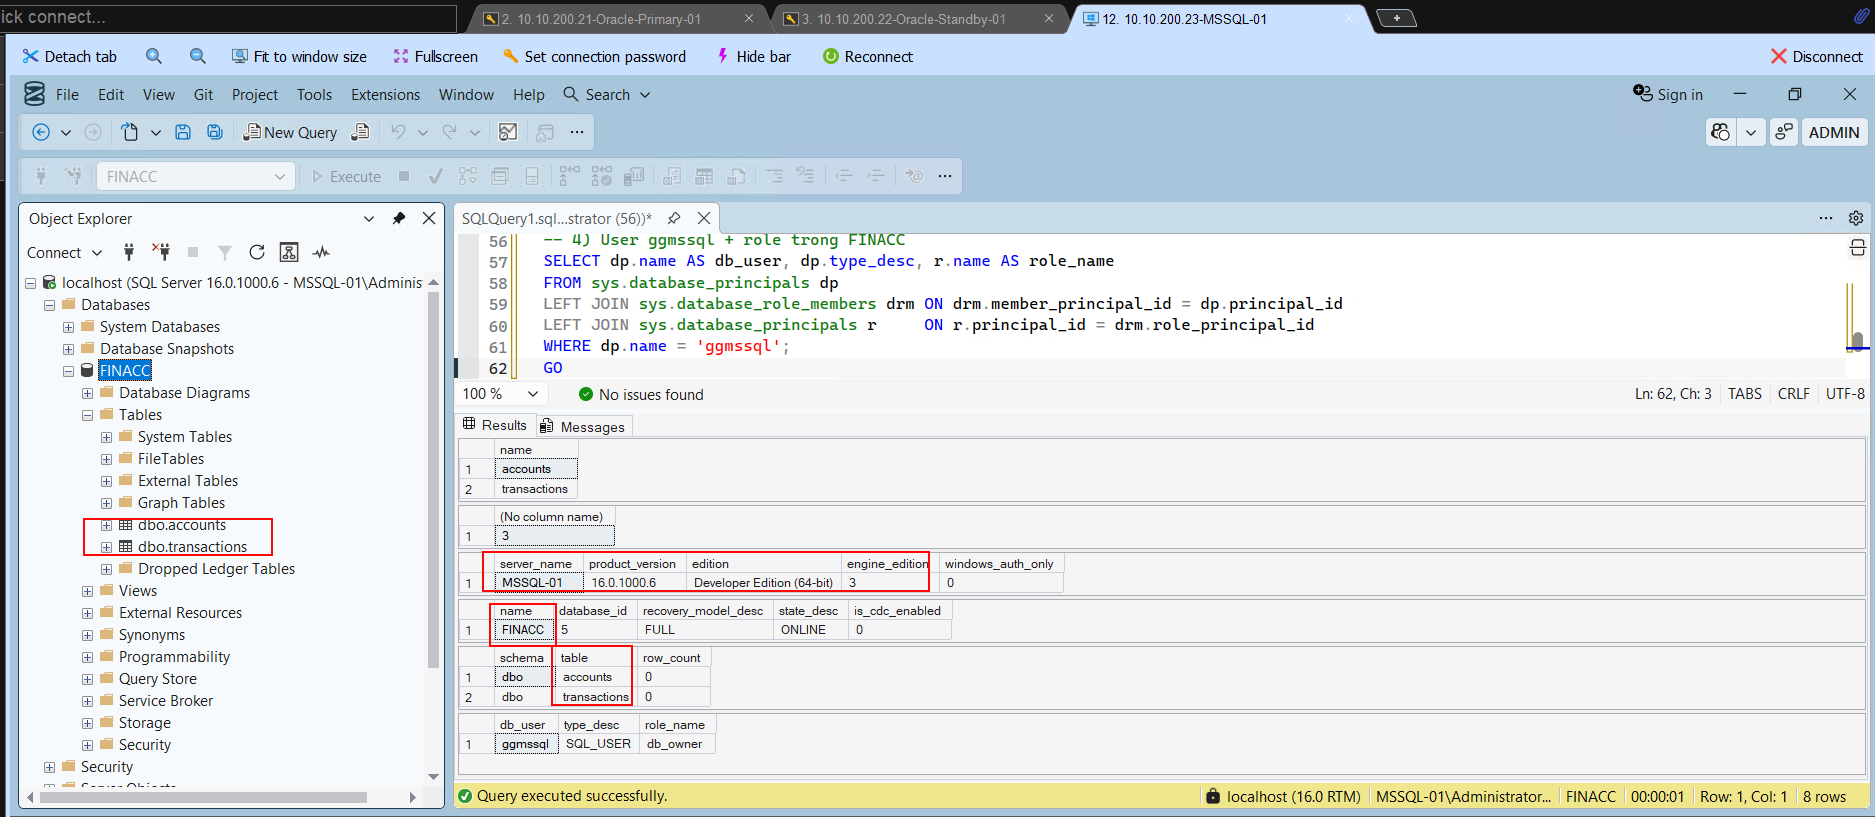Viewport: 1875px width, 817px height.
Task: Select the dbo.transactions table in the tree
Action: [192, 547]
